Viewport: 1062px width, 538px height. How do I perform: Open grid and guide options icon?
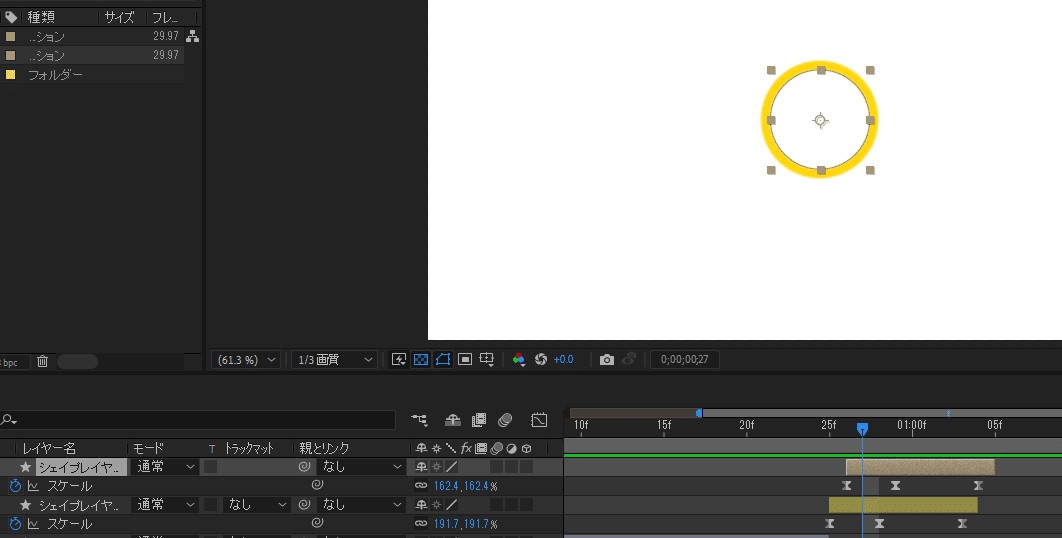(x=486, y=360)
